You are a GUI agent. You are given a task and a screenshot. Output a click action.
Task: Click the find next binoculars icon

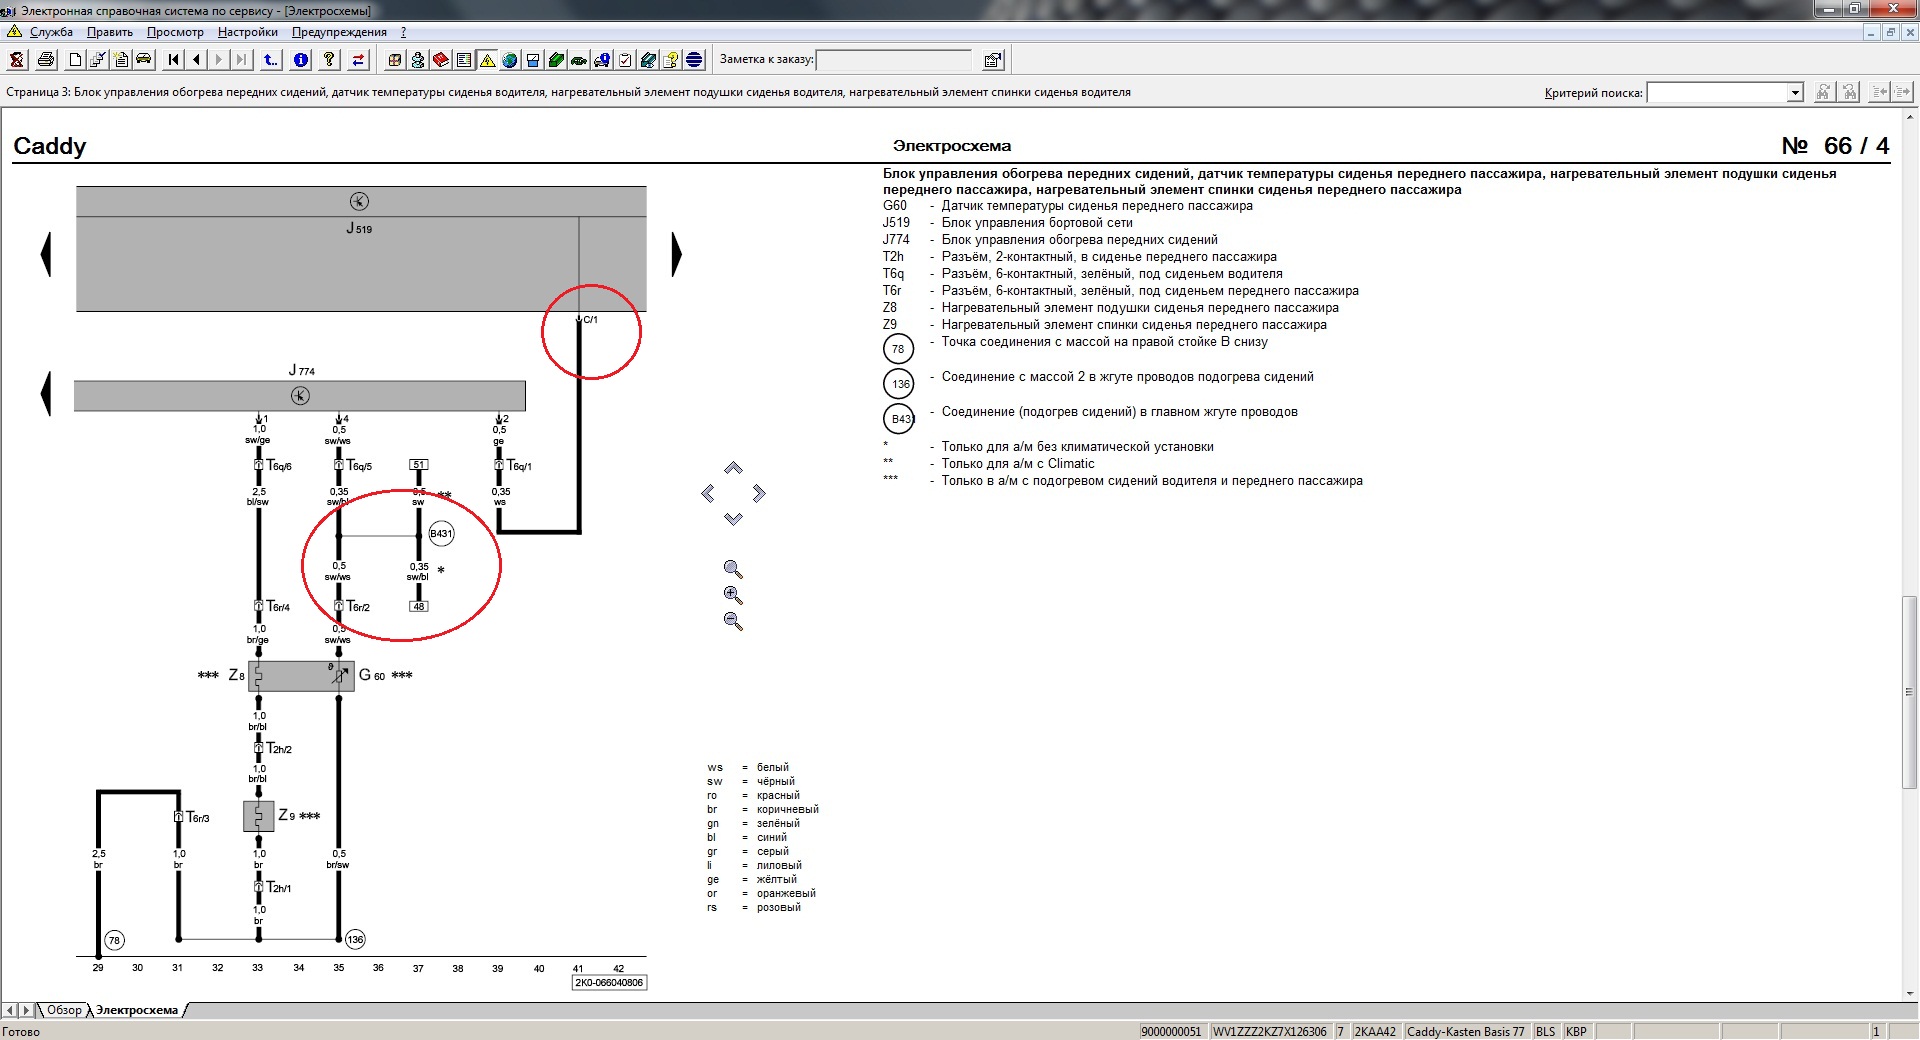tap(1823, 92)
